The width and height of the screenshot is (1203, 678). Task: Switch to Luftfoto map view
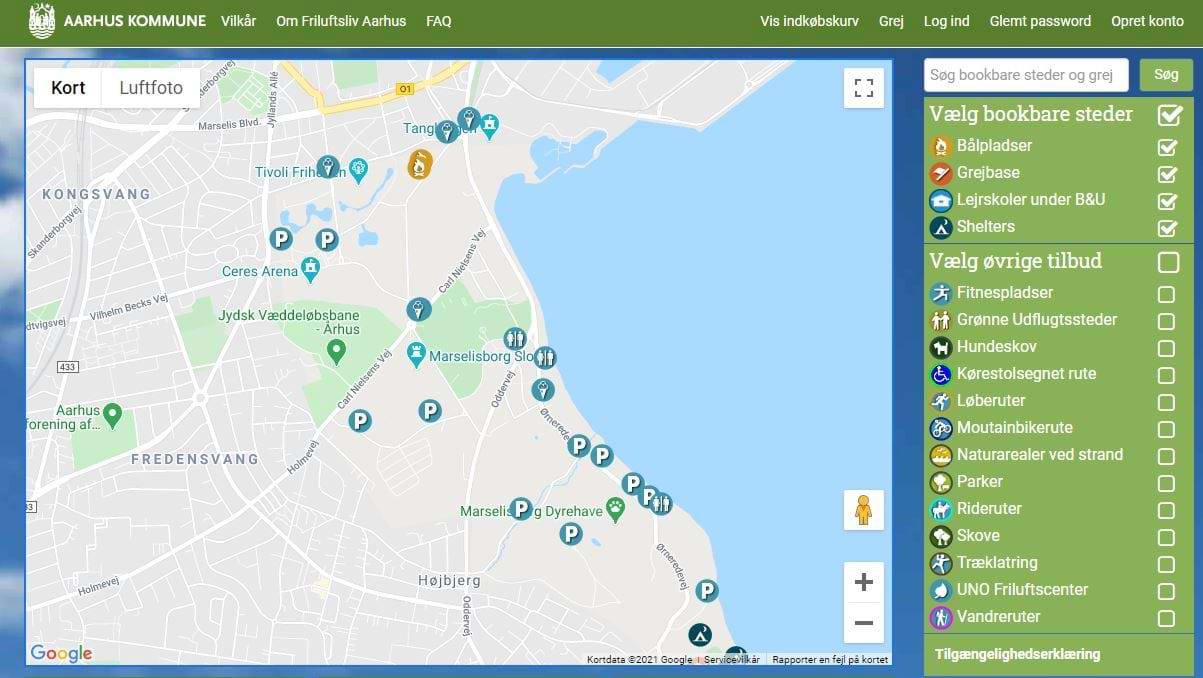(x=151, y=88)
